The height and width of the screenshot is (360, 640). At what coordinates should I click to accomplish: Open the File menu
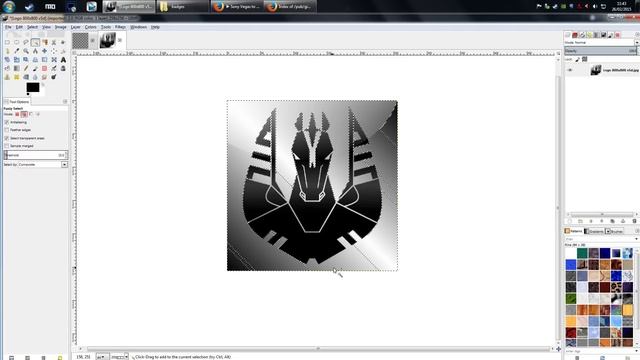click(8, 27)
